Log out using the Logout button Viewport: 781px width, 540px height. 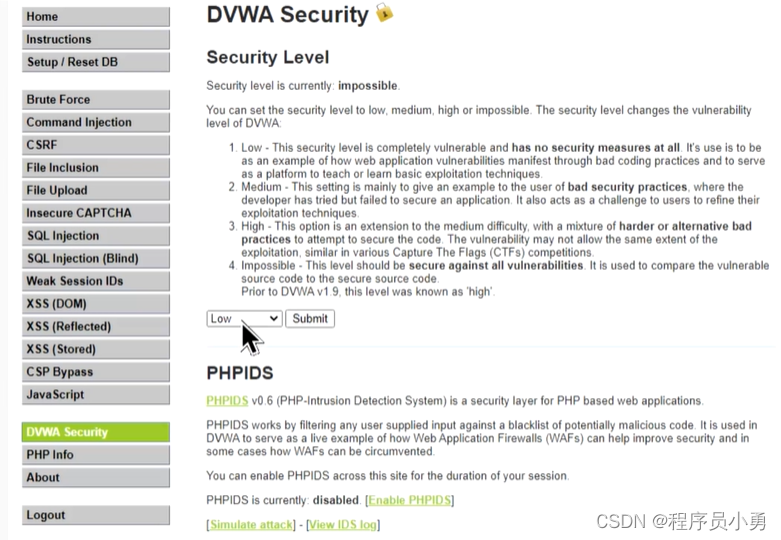pyautogui.click(x=95, y=515)
